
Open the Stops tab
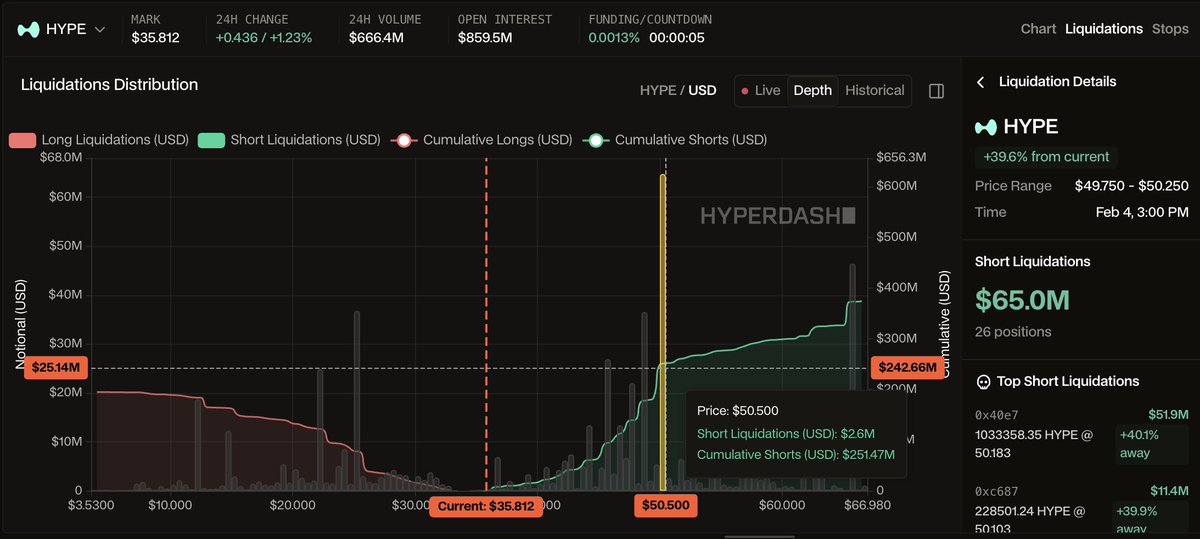pos(1170,29)
